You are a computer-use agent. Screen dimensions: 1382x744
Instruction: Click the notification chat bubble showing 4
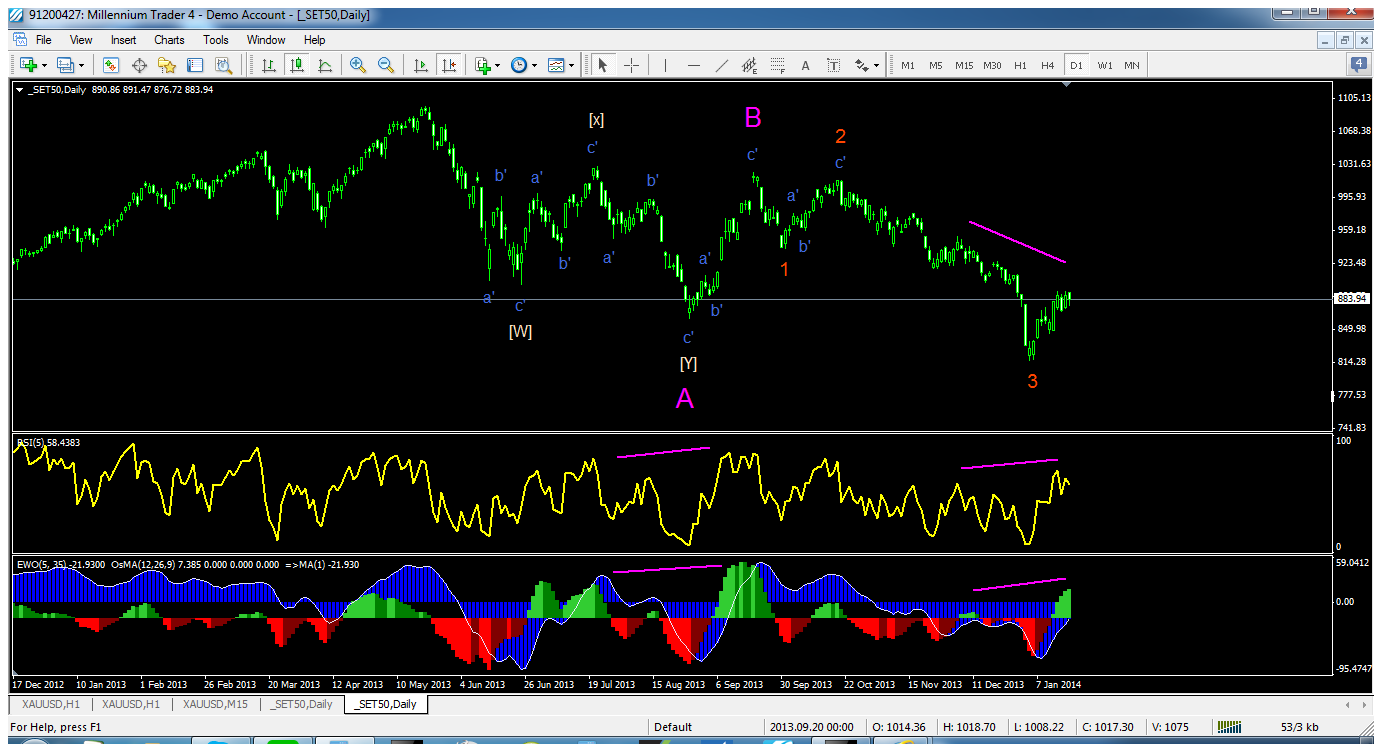(1359, 65)
